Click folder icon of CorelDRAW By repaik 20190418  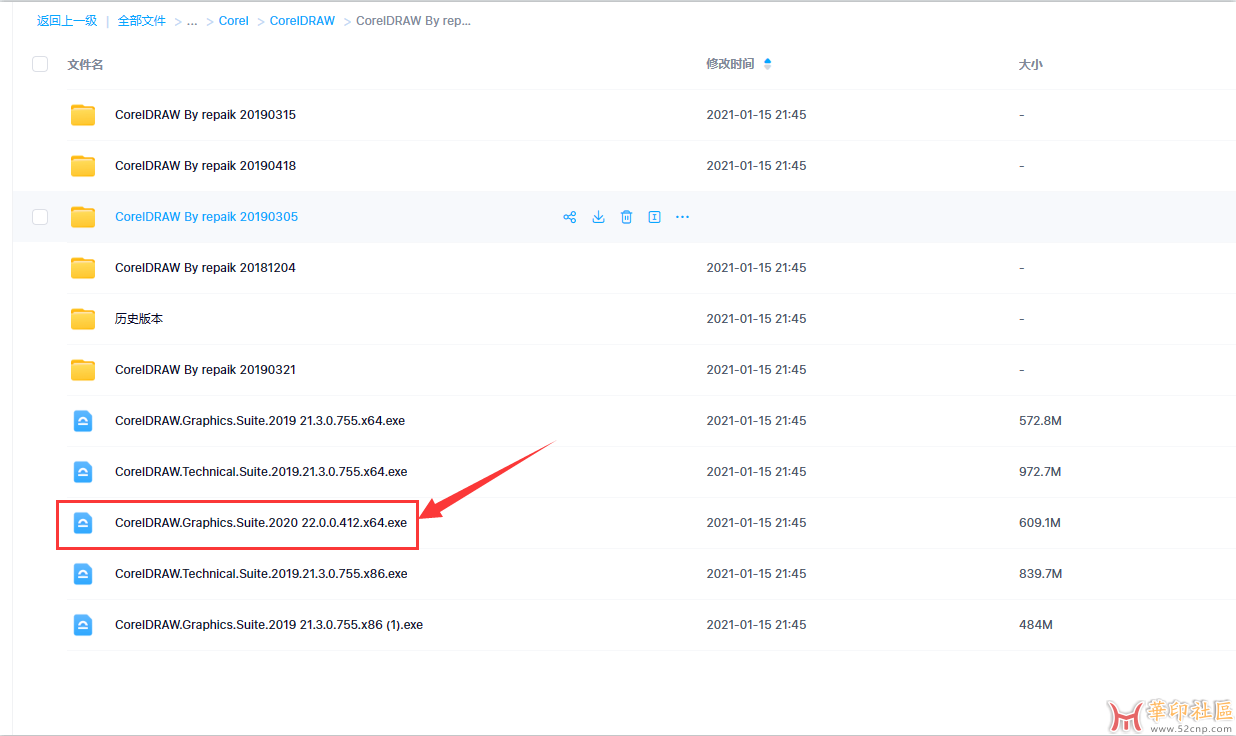pos(83,166)
